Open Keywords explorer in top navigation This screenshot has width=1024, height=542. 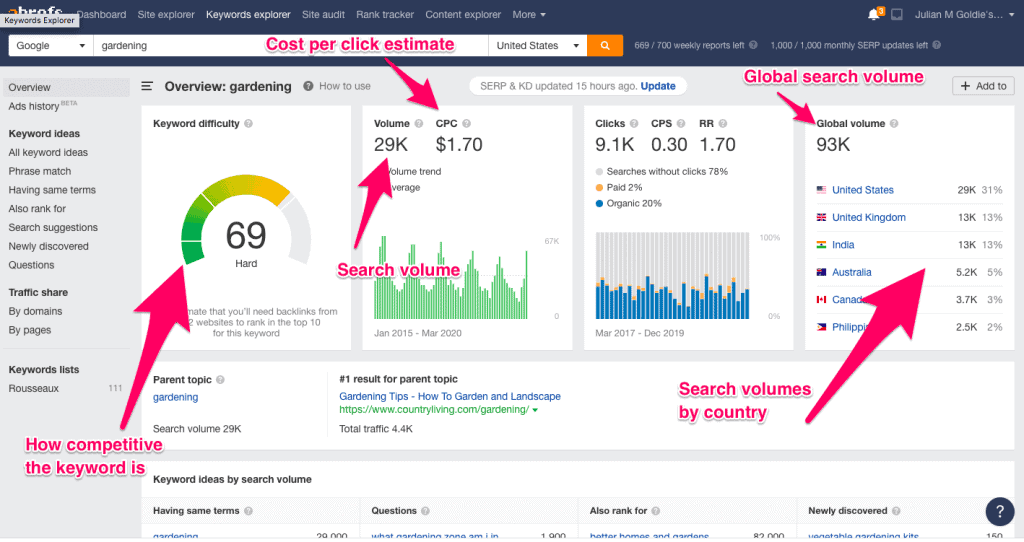pyautogui.click(x=248, y=14)
